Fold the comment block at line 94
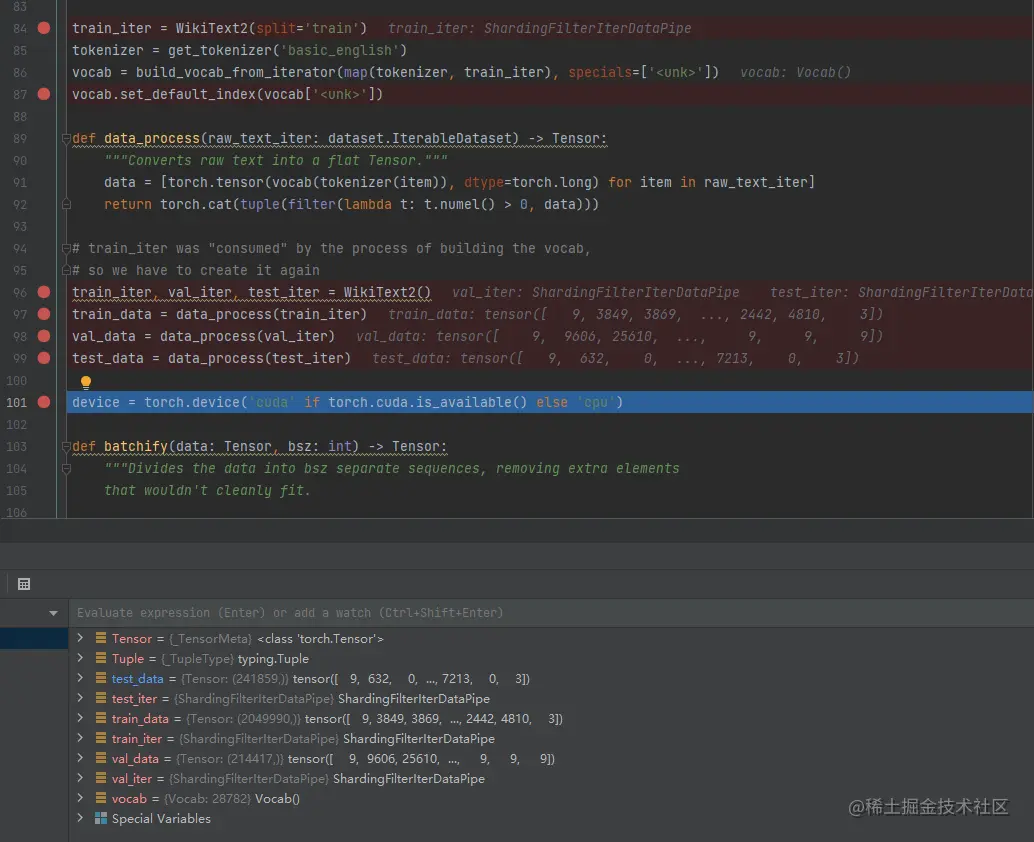1034x842 pixels. point(66,249)
